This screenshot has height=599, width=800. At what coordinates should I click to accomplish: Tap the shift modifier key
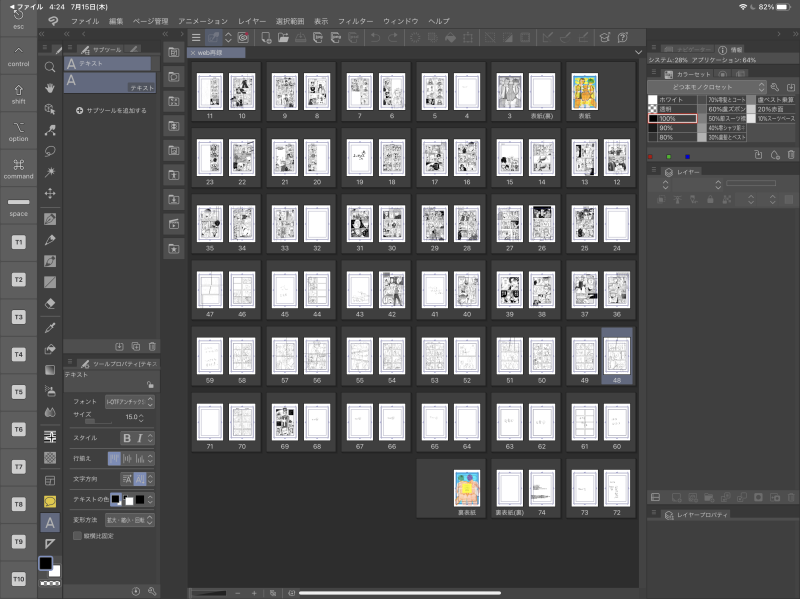pos(18,94)
